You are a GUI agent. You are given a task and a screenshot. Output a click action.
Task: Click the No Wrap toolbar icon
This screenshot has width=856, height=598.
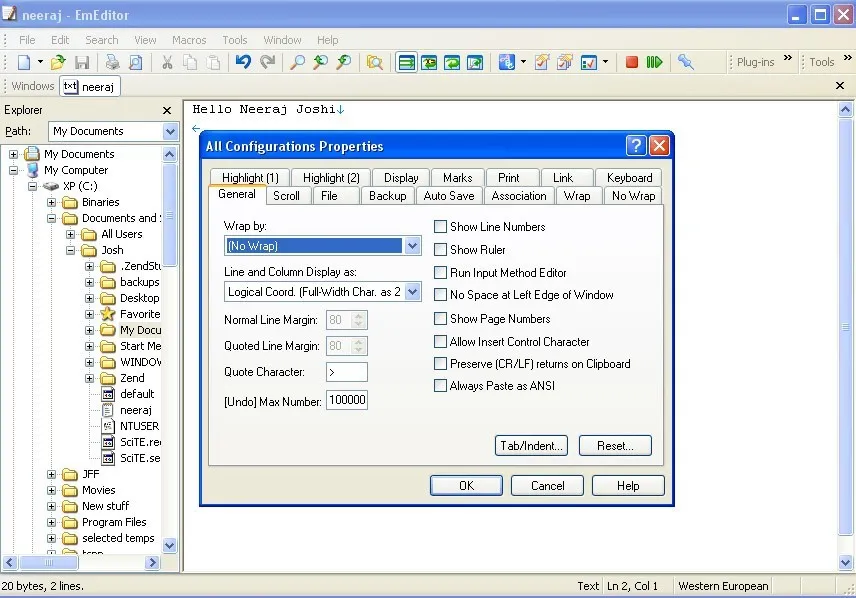406,62
